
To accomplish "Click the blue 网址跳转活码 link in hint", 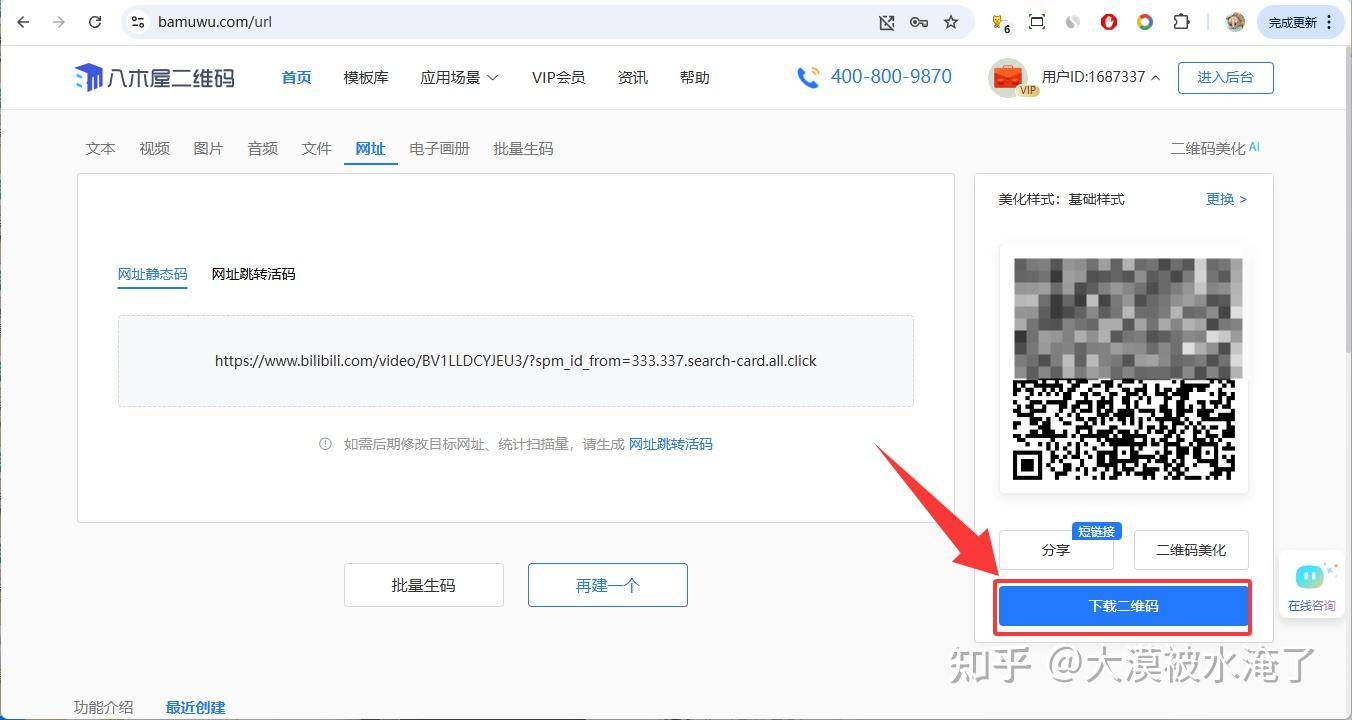I will click(670, 444).
